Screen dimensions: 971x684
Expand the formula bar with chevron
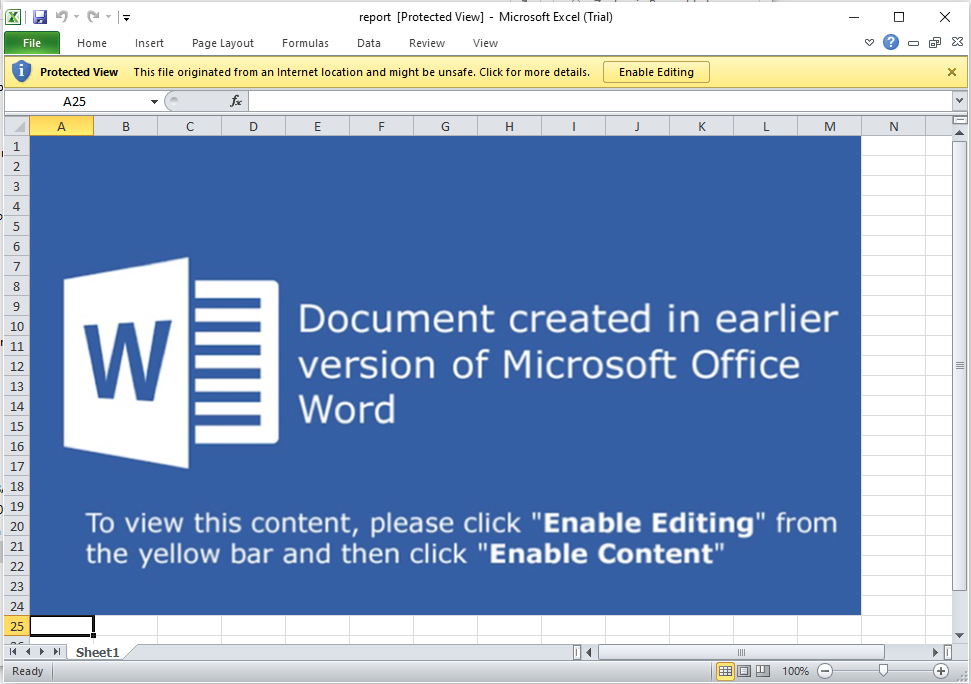click(x=959, y=100)
